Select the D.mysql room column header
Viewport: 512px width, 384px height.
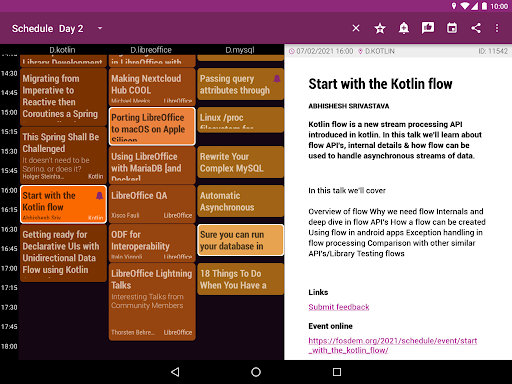(x=240, y=50)
